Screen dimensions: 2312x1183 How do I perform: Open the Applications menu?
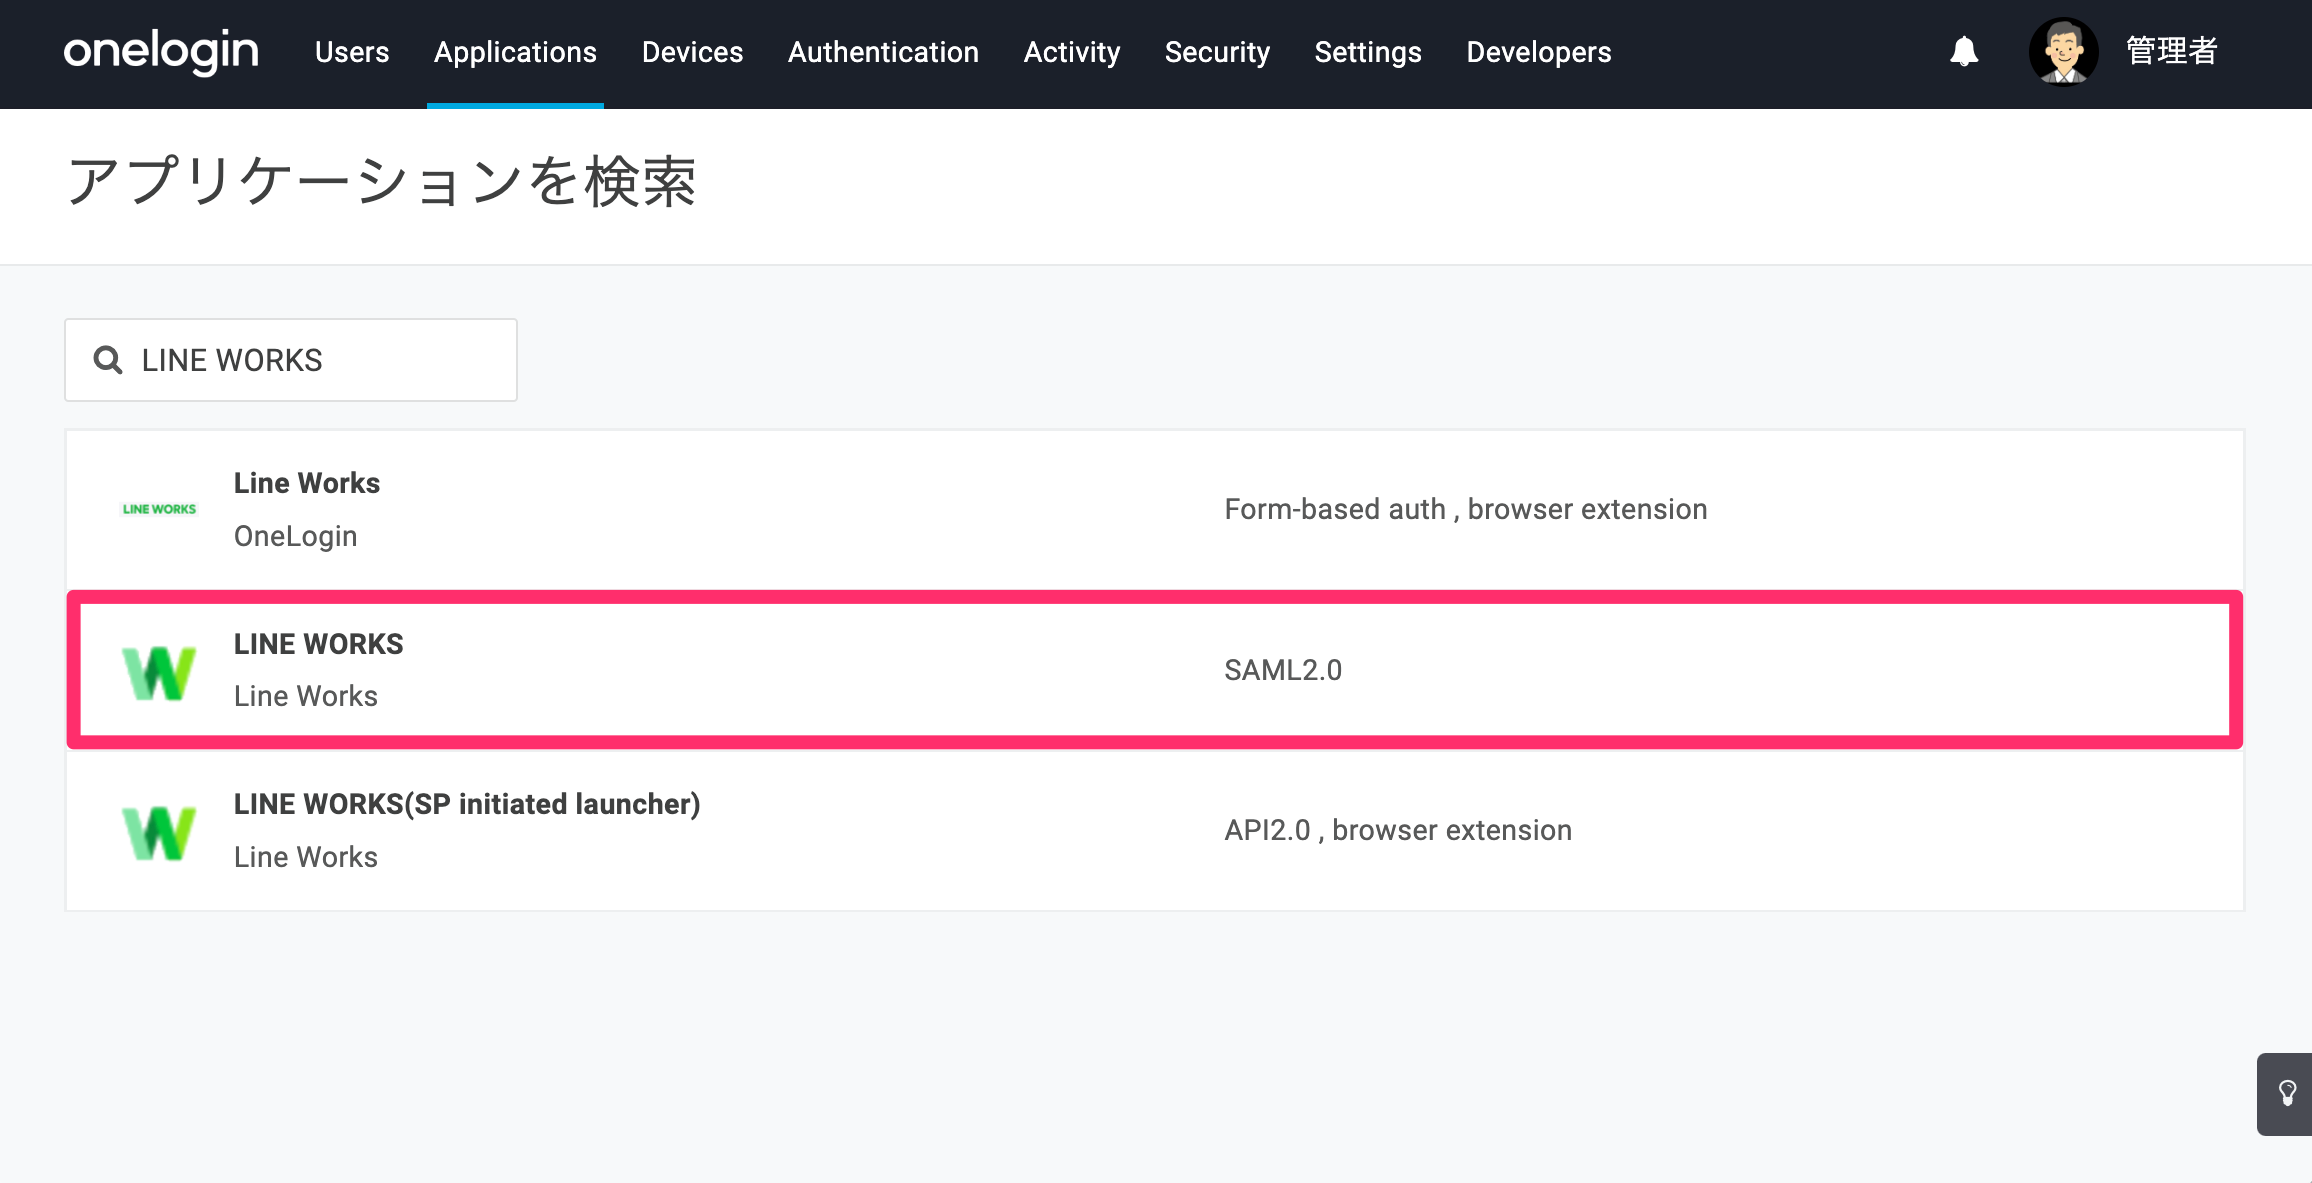pos(515,52)
